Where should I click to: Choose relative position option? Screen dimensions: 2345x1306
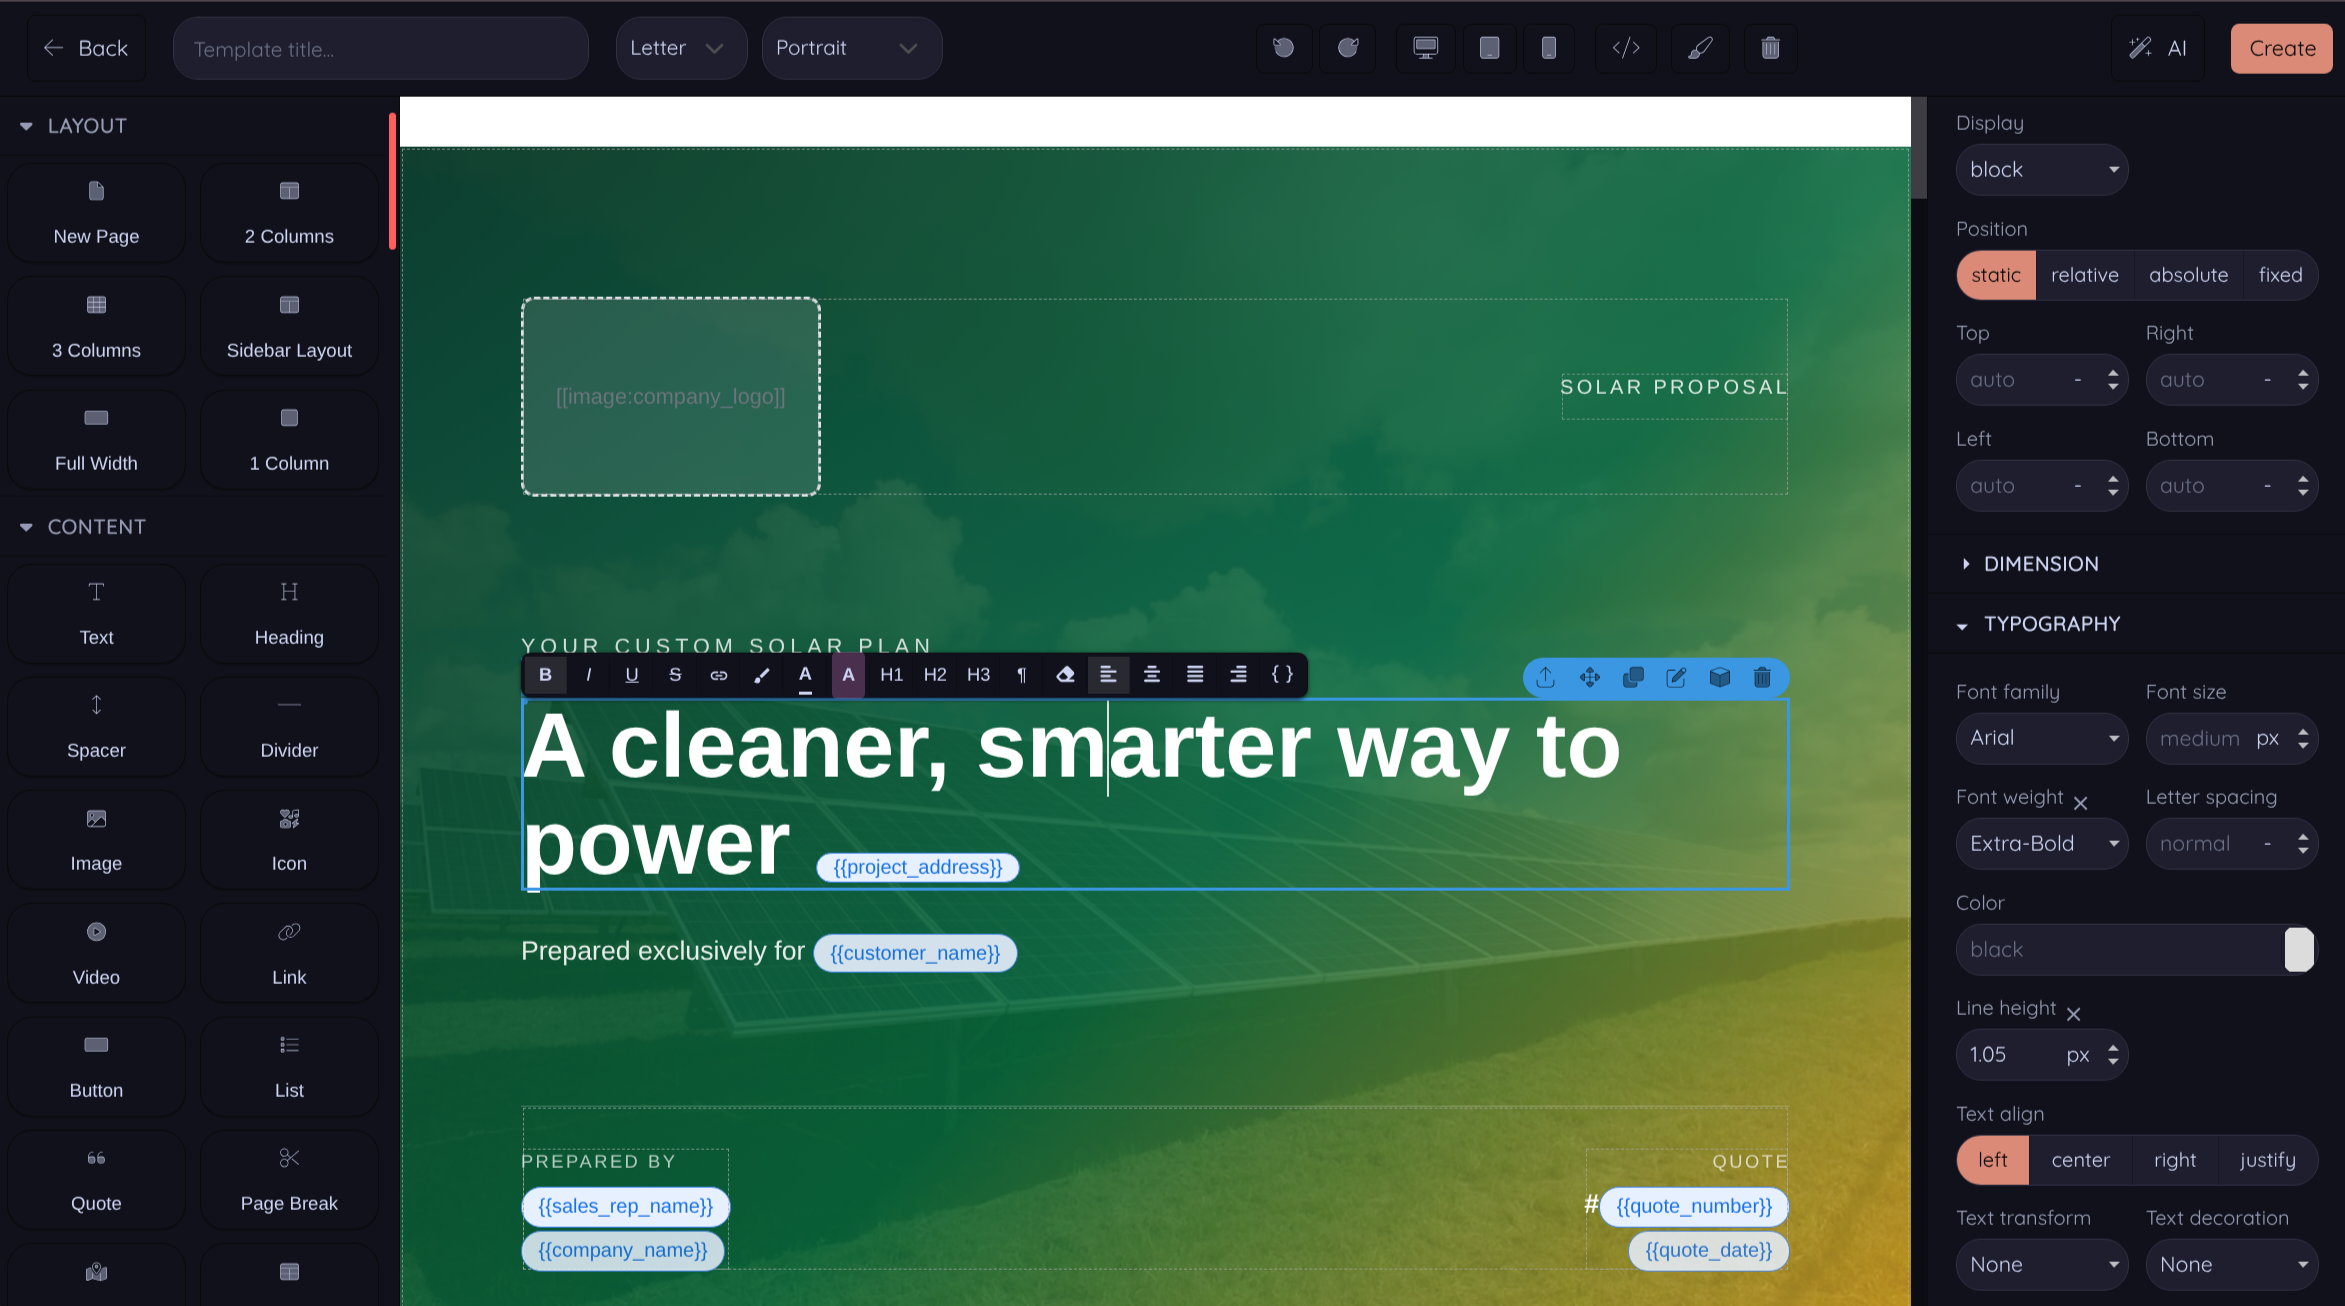[x=2084, y=275]
